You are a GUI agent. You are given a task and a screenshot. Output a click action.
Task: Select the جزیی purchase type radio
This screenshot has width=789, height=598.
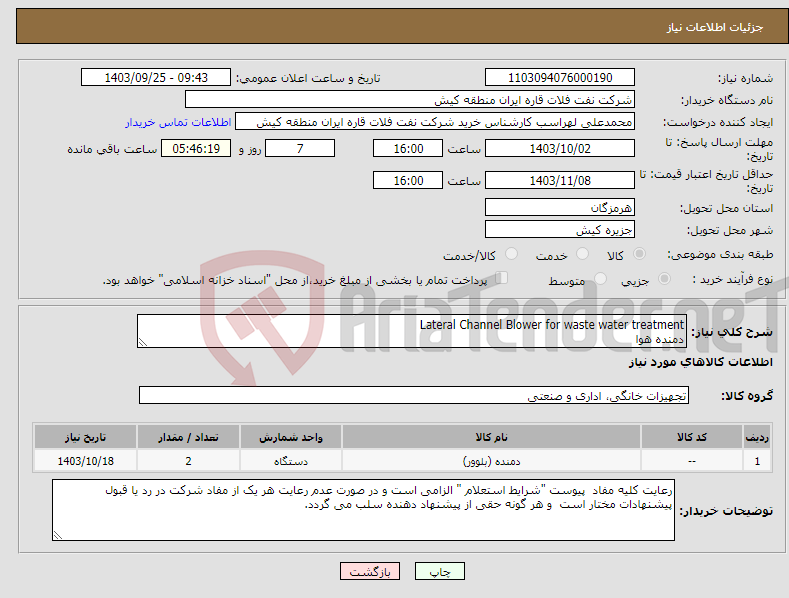tap(664, 278)
